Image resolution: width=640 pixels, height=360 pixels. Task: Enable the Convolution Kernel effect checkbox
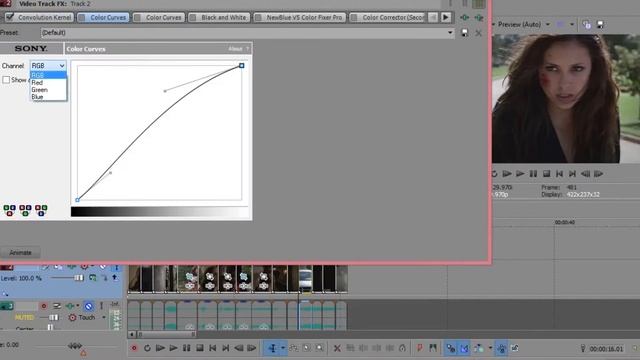point(10,17)
